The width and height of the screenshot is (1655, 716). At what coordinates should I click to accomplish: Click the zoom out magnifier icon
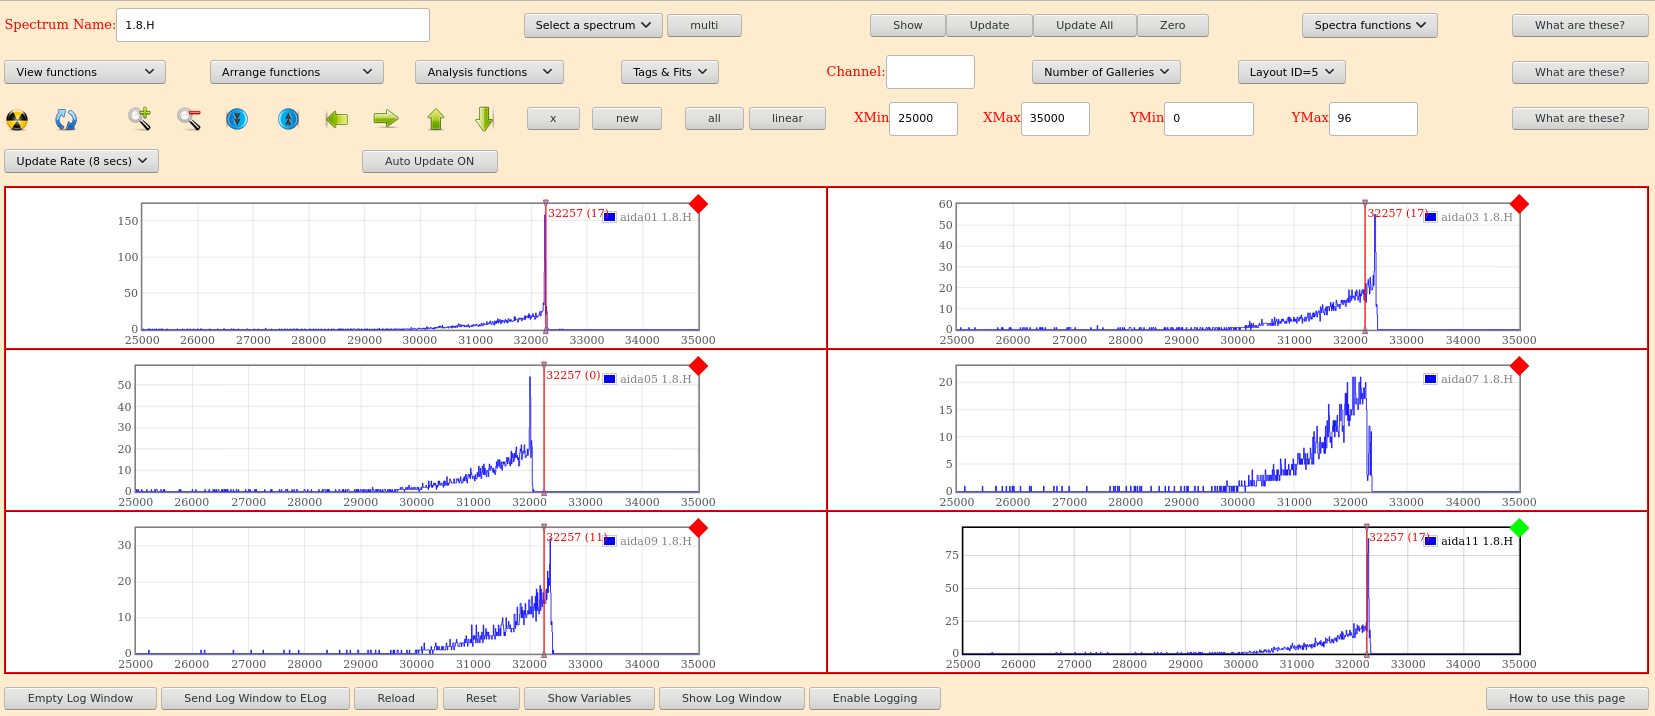[189, 119]
